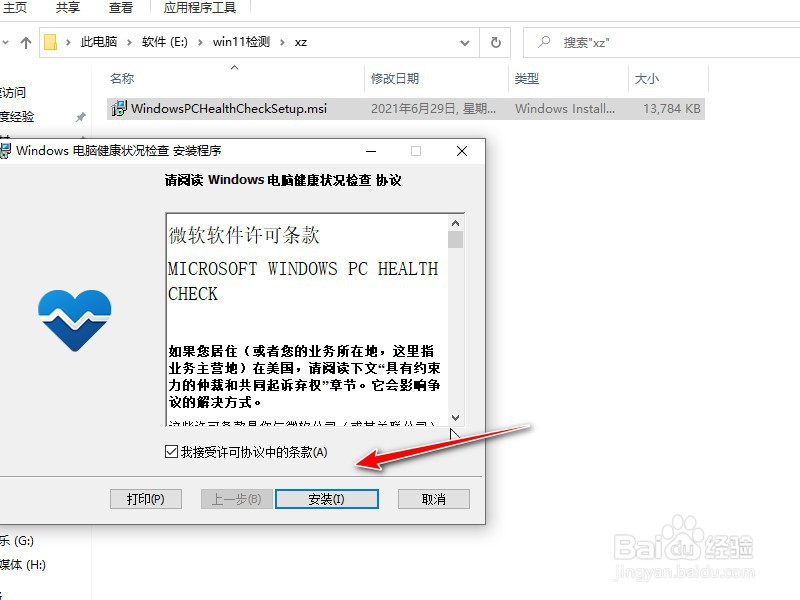Screen dimensions: 800x600
Task: Expand chevron after 软件 (E:) in path
Action: point(200,42)
